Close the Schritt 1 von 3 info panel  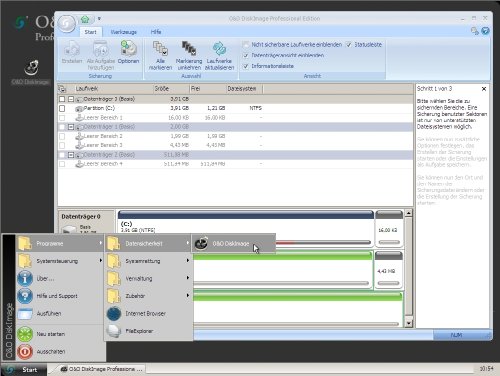pos(484,89)
